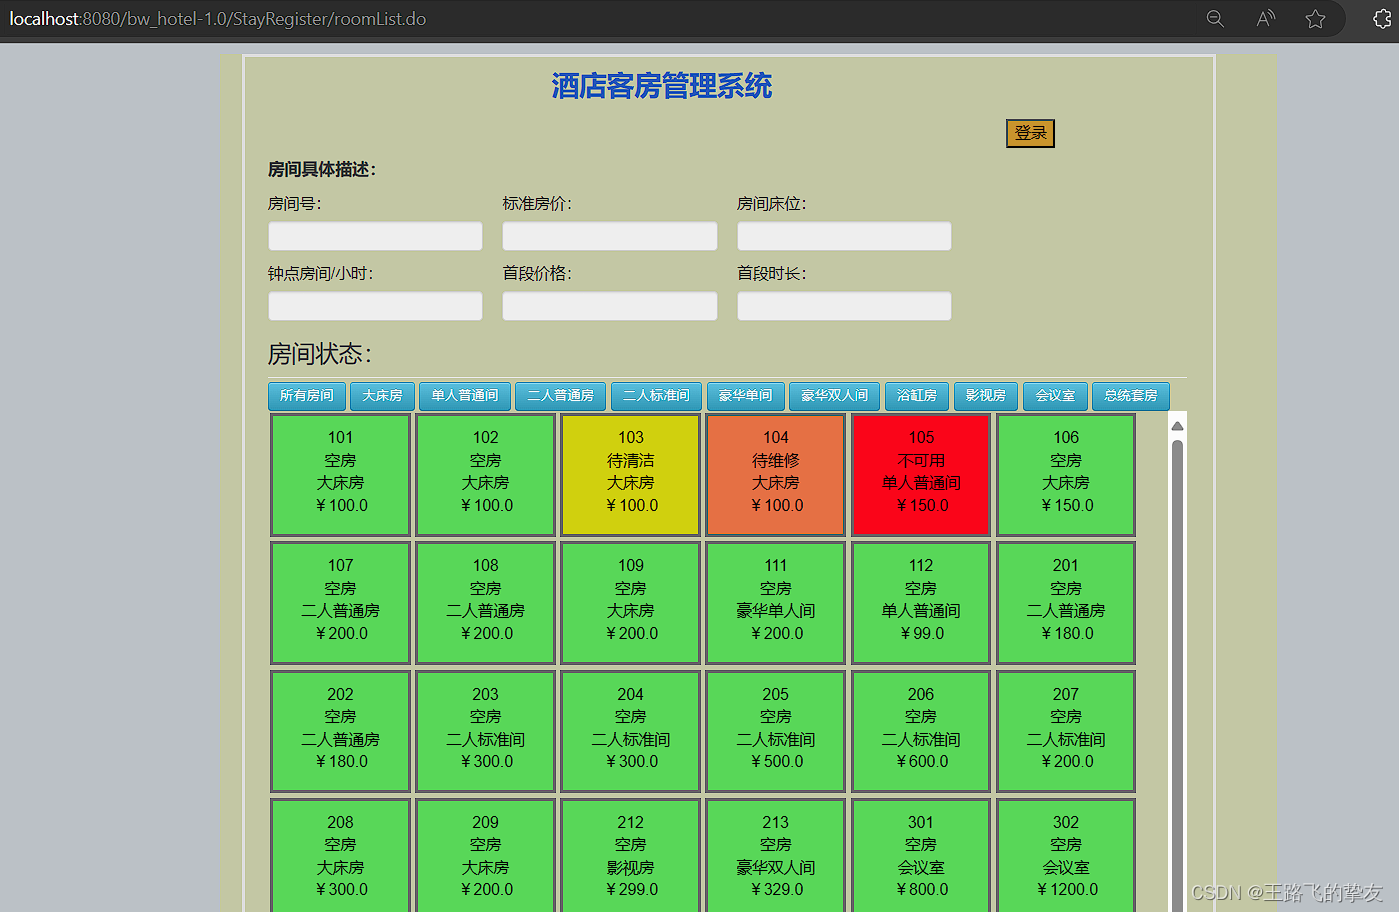Filter rooms by 单人普通间 type
This screenshot has height=912, width=1399.
(x=464, y=396)
